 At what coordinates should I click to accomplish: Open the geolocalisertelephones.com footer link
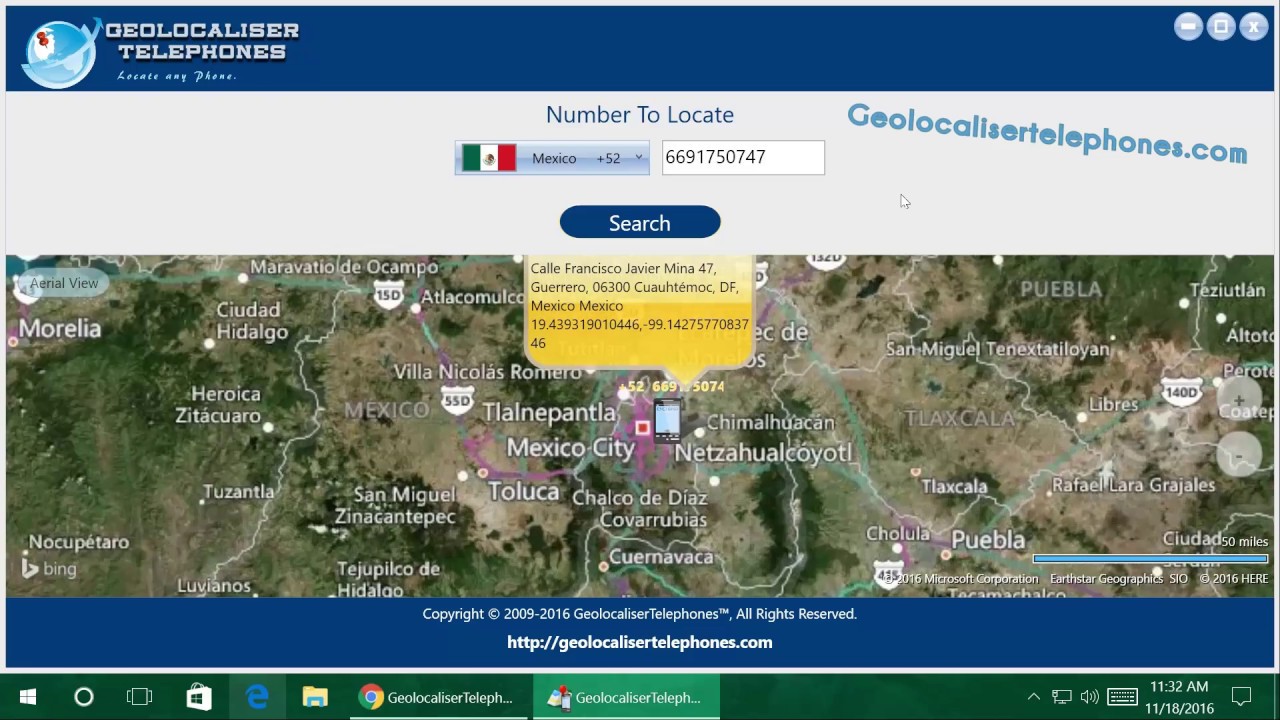(640, 642)
